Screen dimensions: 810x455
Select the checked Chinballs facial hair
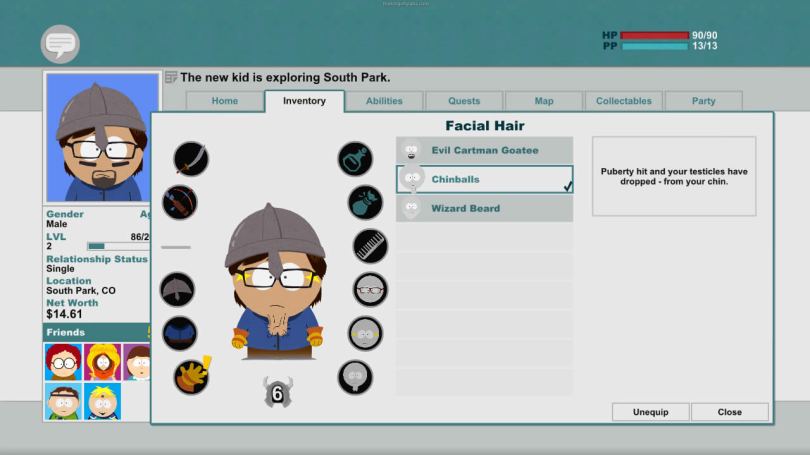(485, 179)
